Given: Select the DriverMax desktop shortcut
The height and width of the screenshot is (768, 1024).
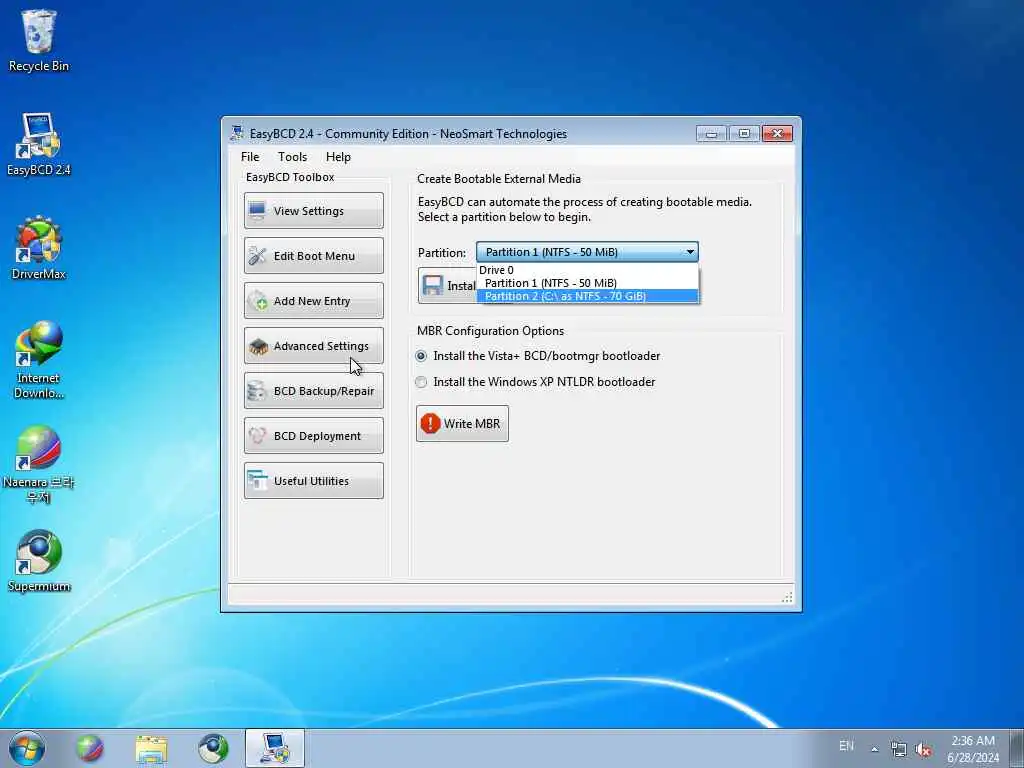Looking at the screenshot, I should point(39,248).
